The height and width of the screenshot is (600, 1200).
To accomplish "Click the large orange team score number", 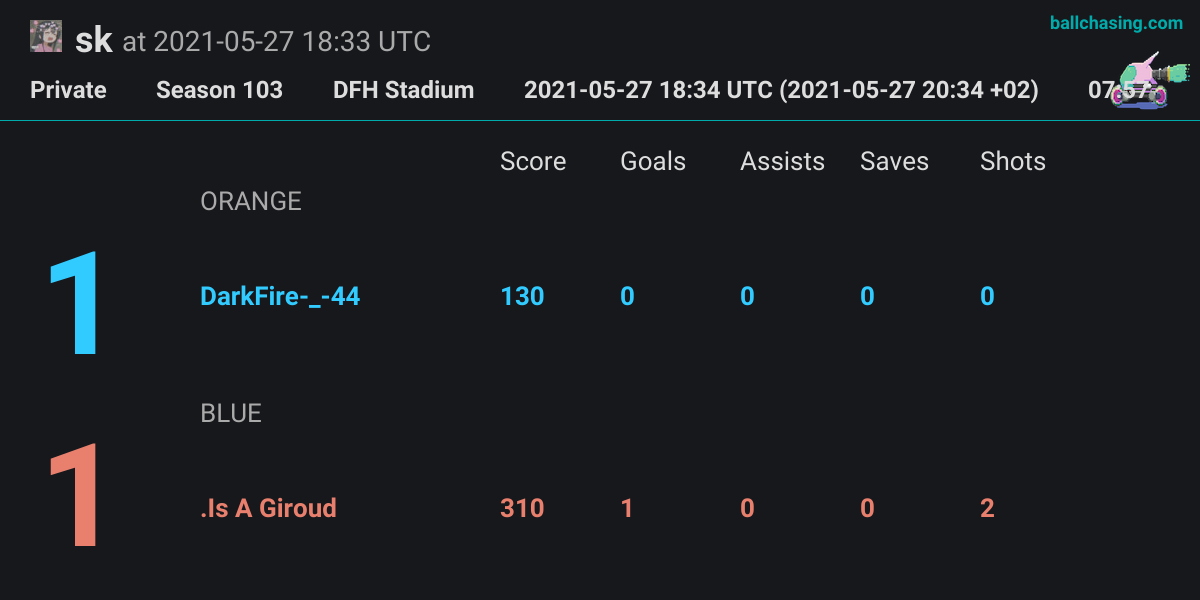I will [x=74, y=305].
